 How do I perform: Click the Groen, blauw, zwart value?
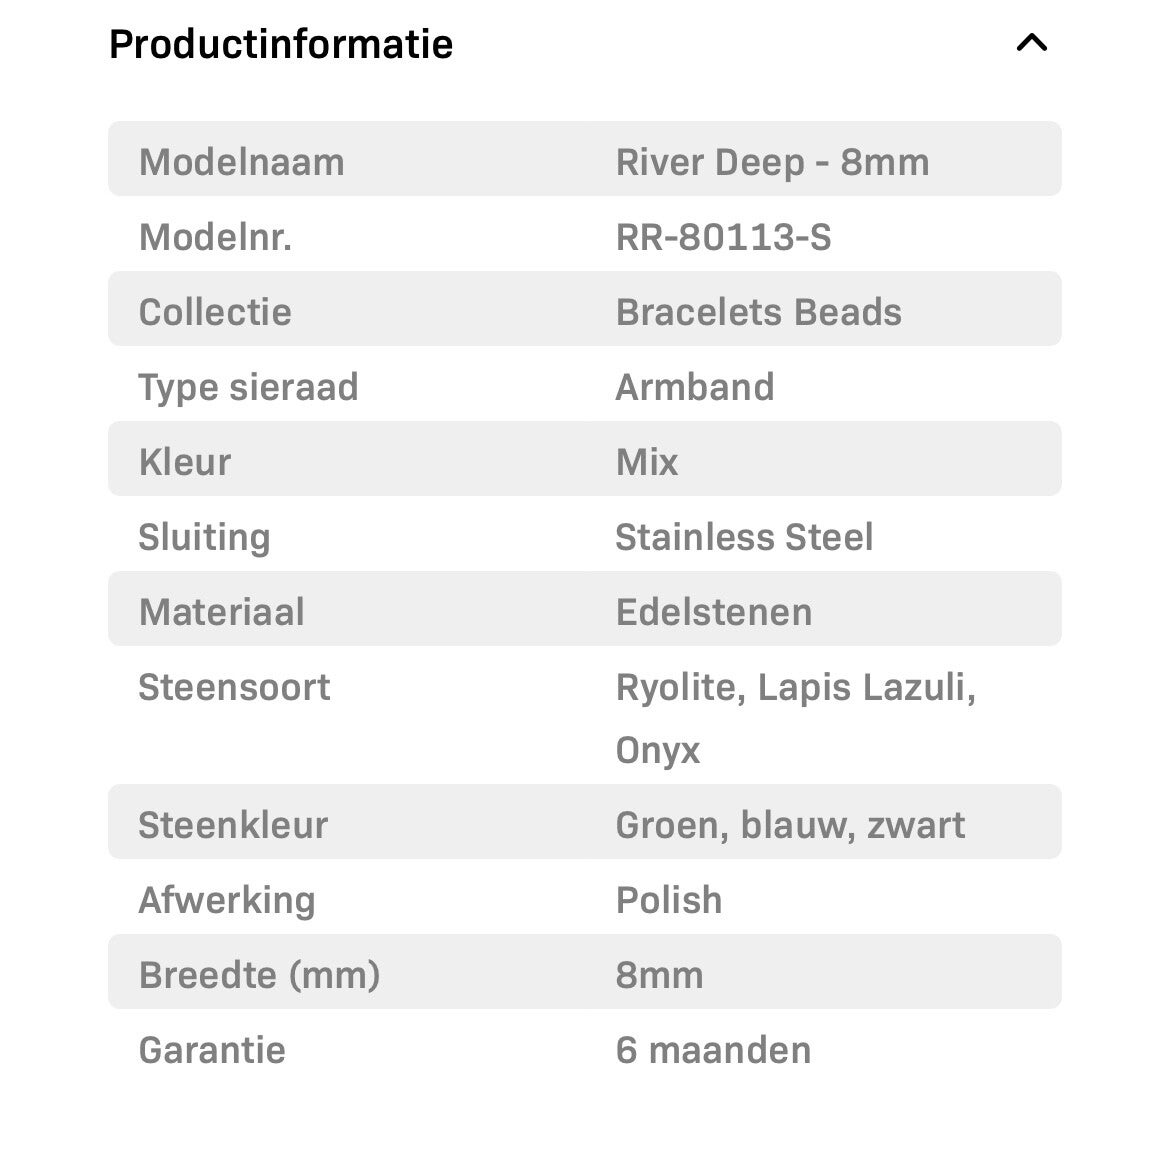790,825
